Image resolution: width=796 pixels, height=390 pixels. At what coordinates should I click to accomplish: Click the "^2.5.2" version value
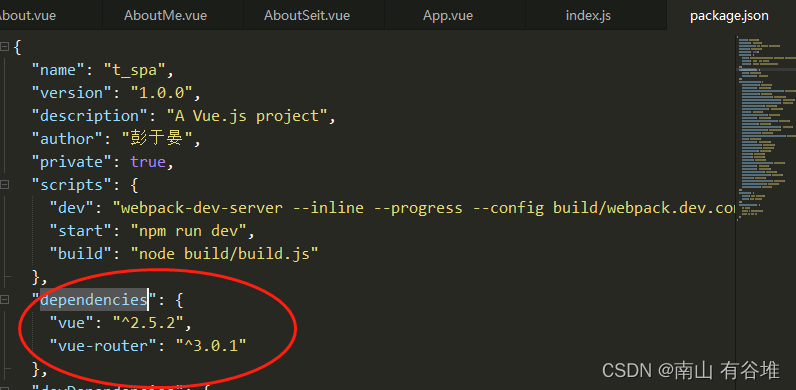pyautogui.click(x=148, y=322)
